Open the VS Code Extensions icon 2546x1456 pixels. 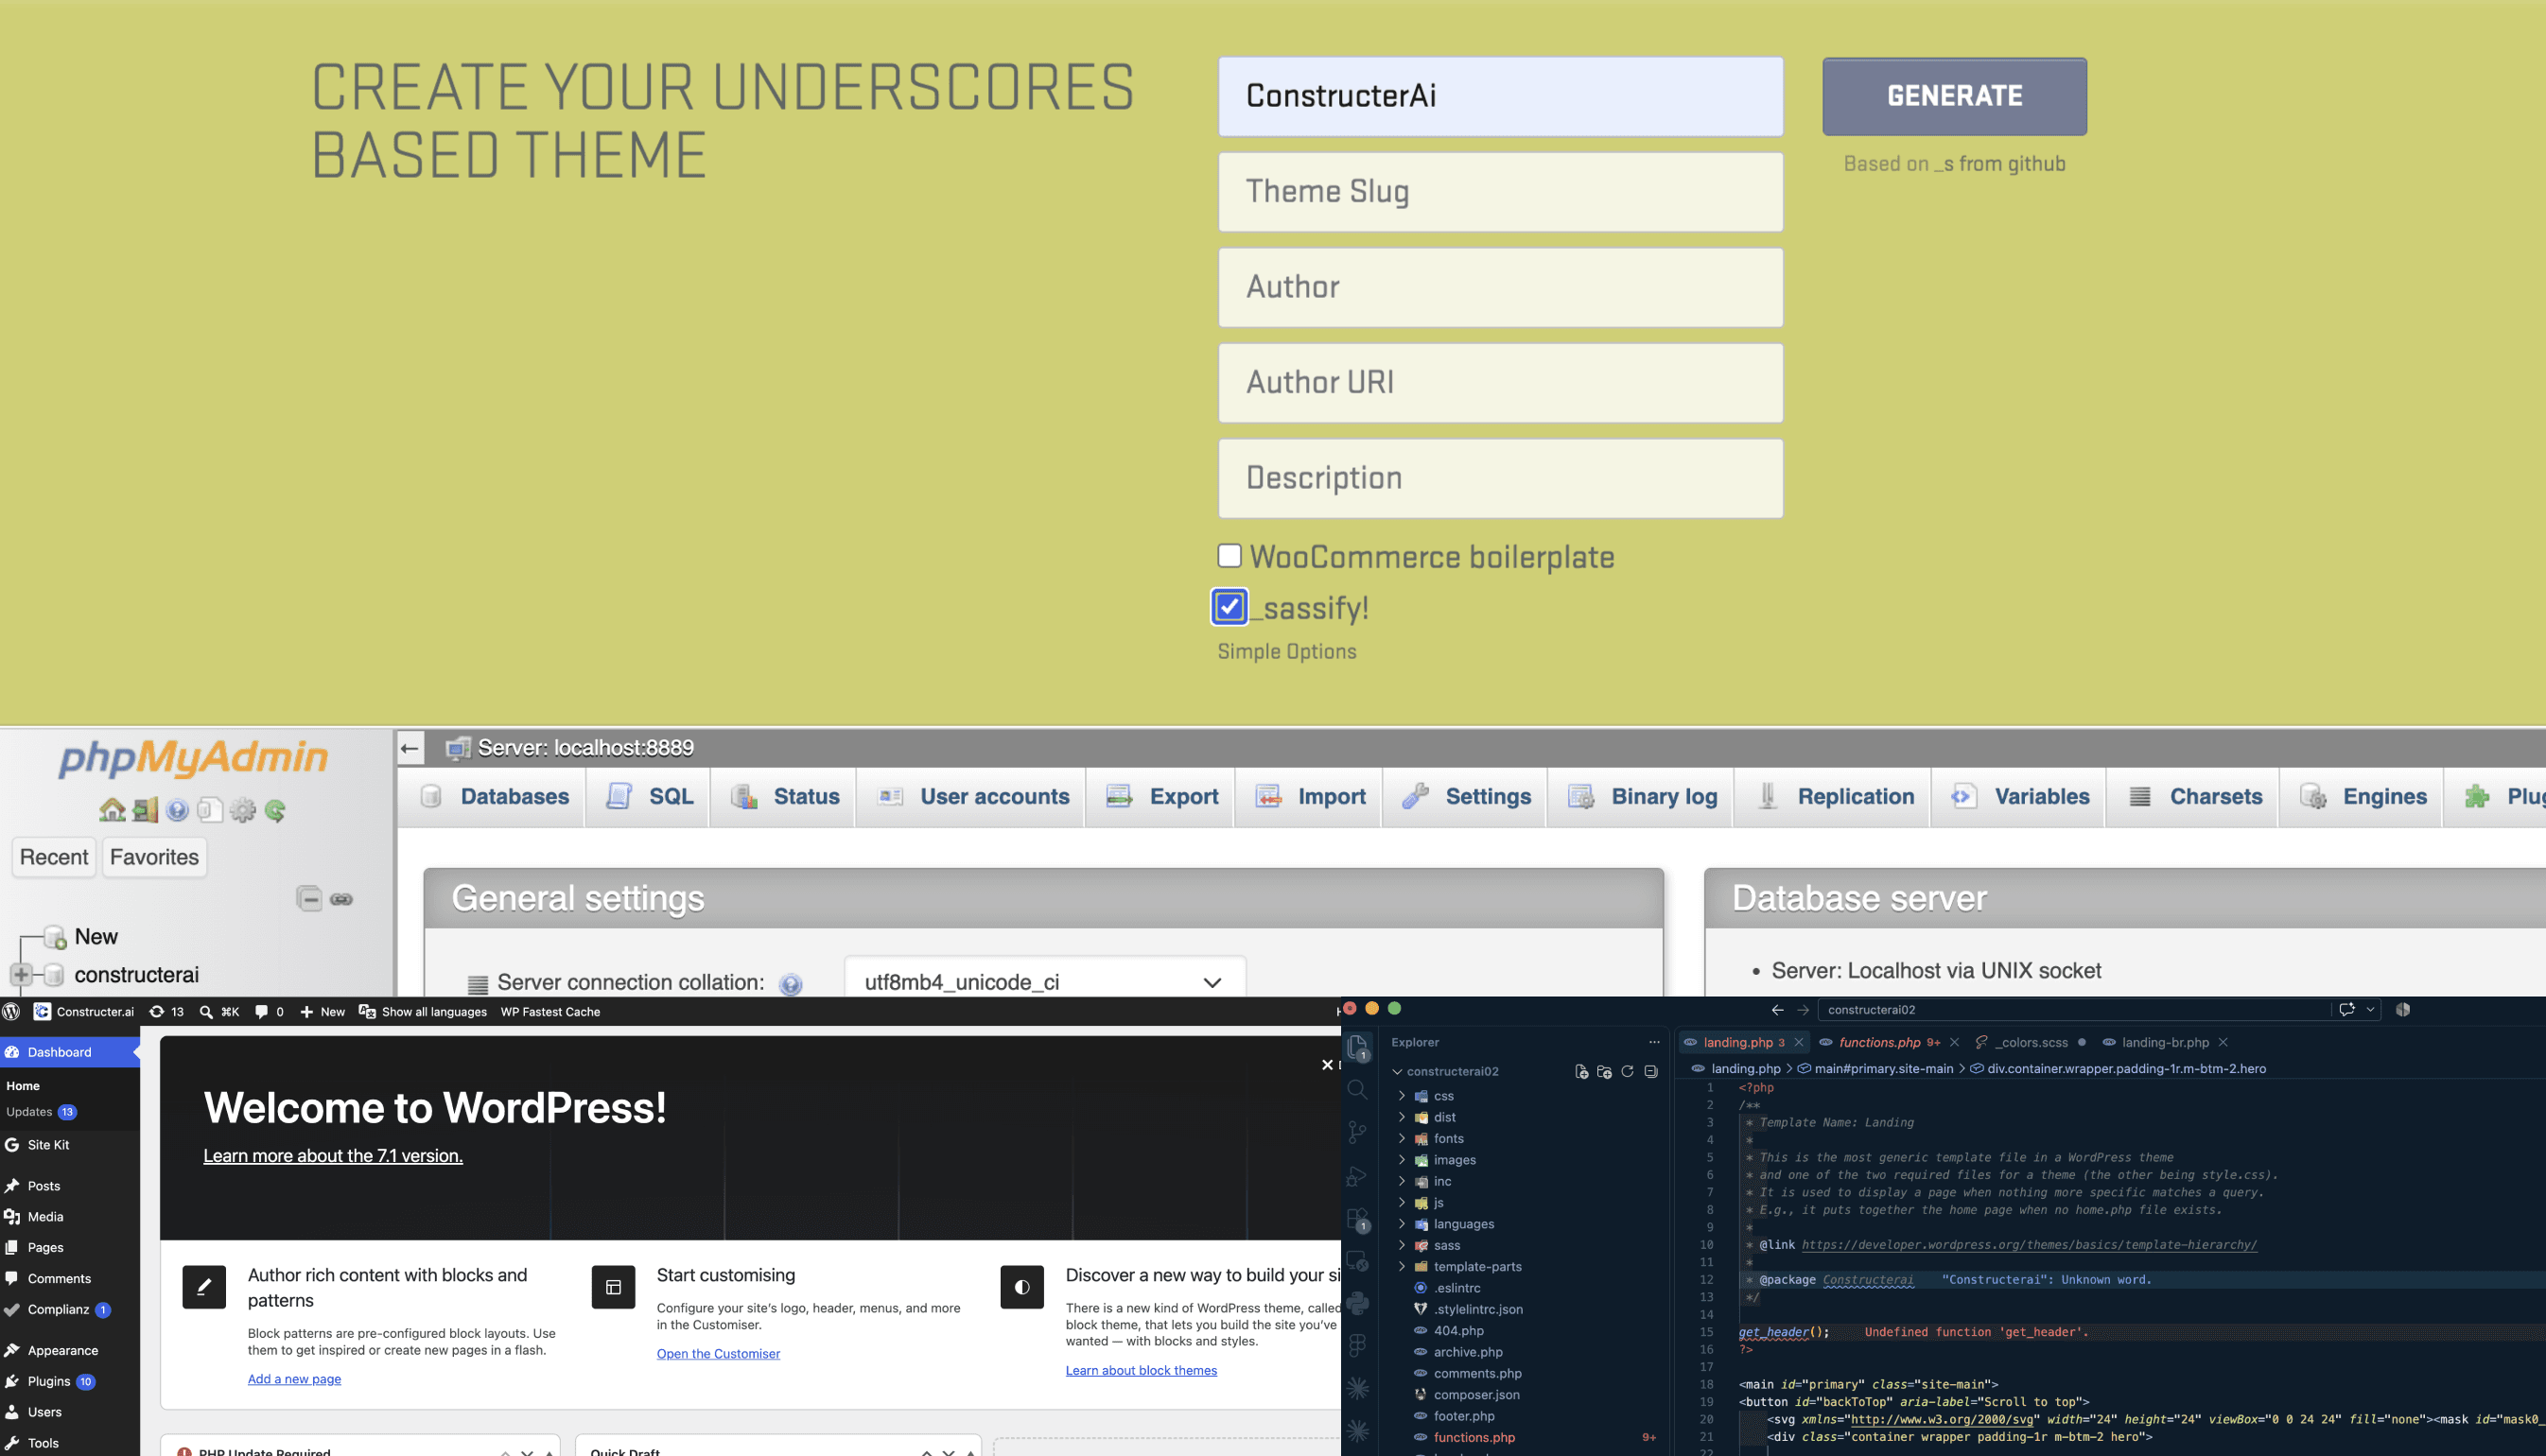[x=1357, y=1218]
